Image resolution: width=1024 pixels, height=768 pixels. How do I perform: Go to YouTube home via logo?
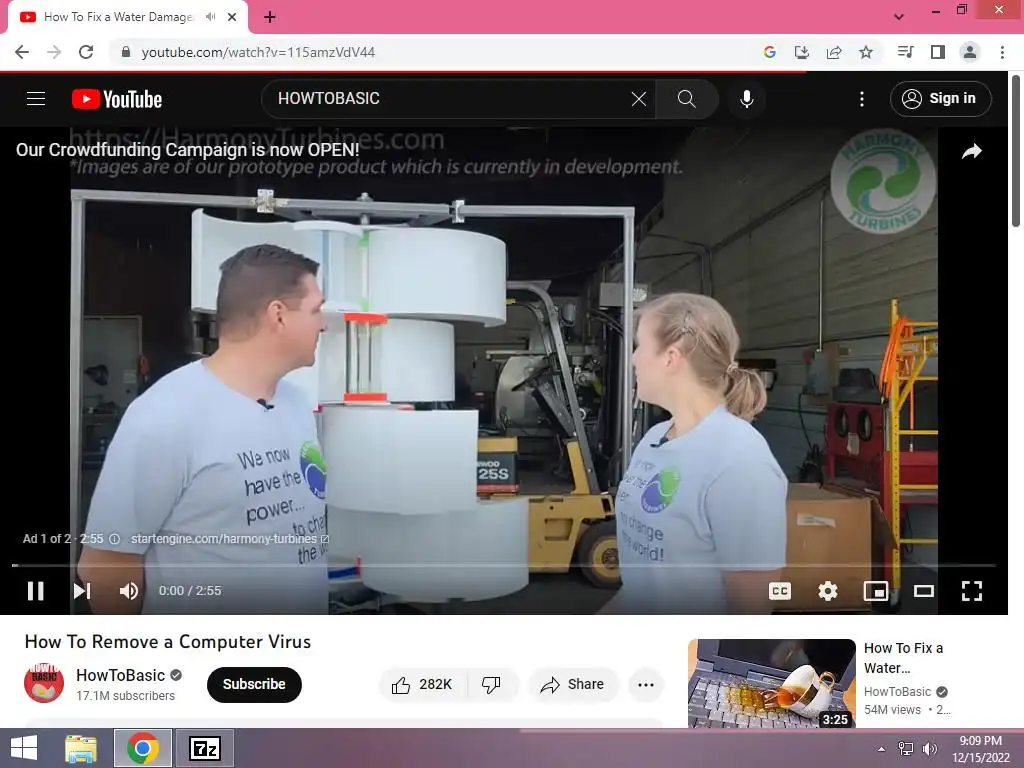click(117, 99)
